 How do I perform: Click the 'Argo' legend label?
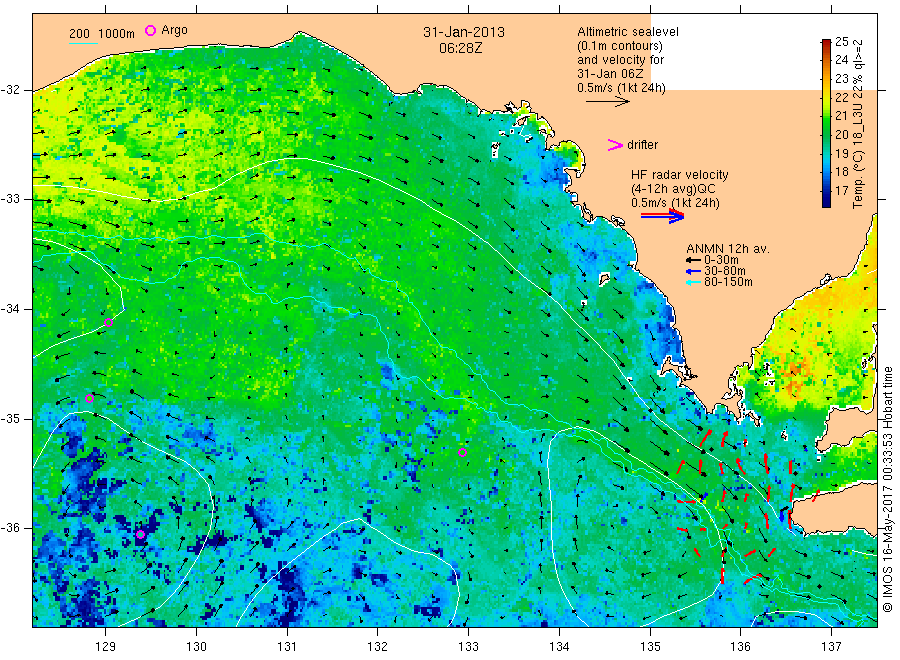[x=174, y=30]
